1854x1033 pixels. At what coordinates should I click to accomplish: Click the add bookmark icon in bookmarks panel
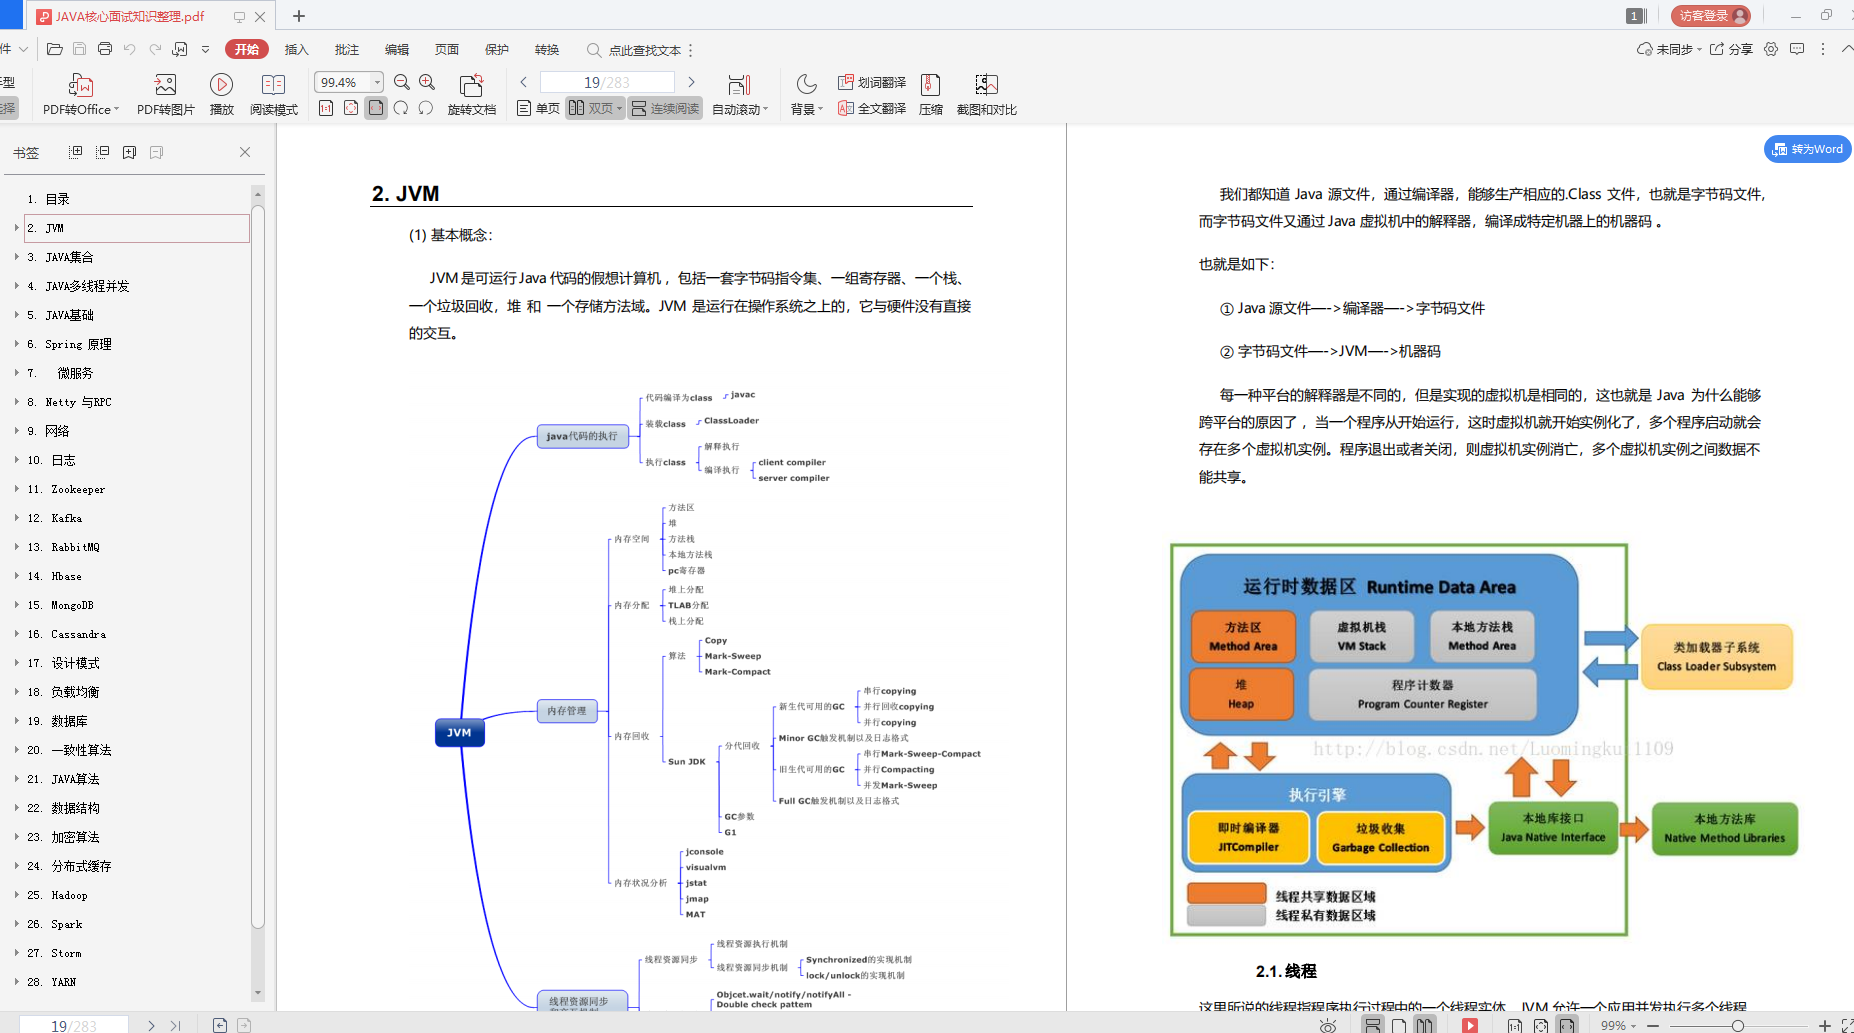pos(129,151)
